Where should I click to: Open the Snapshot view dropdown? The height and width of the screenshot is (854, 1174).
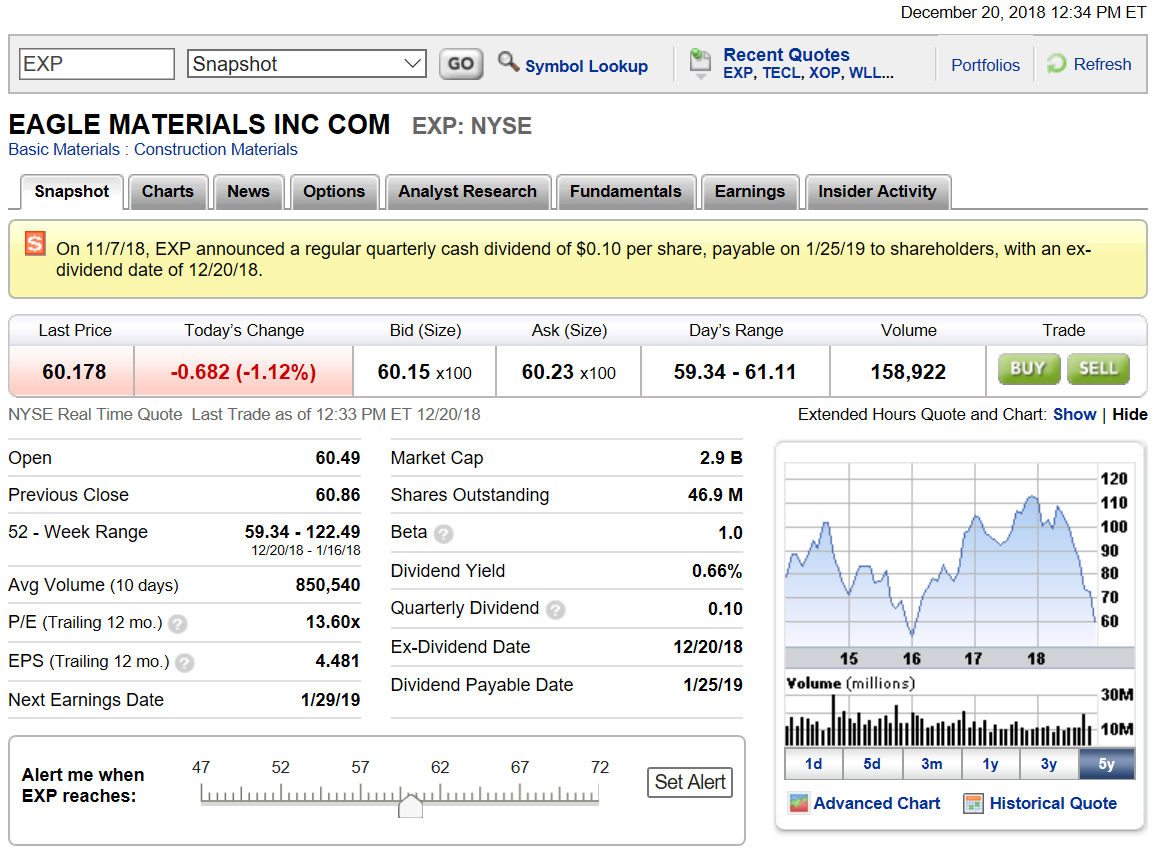[306, 62]
